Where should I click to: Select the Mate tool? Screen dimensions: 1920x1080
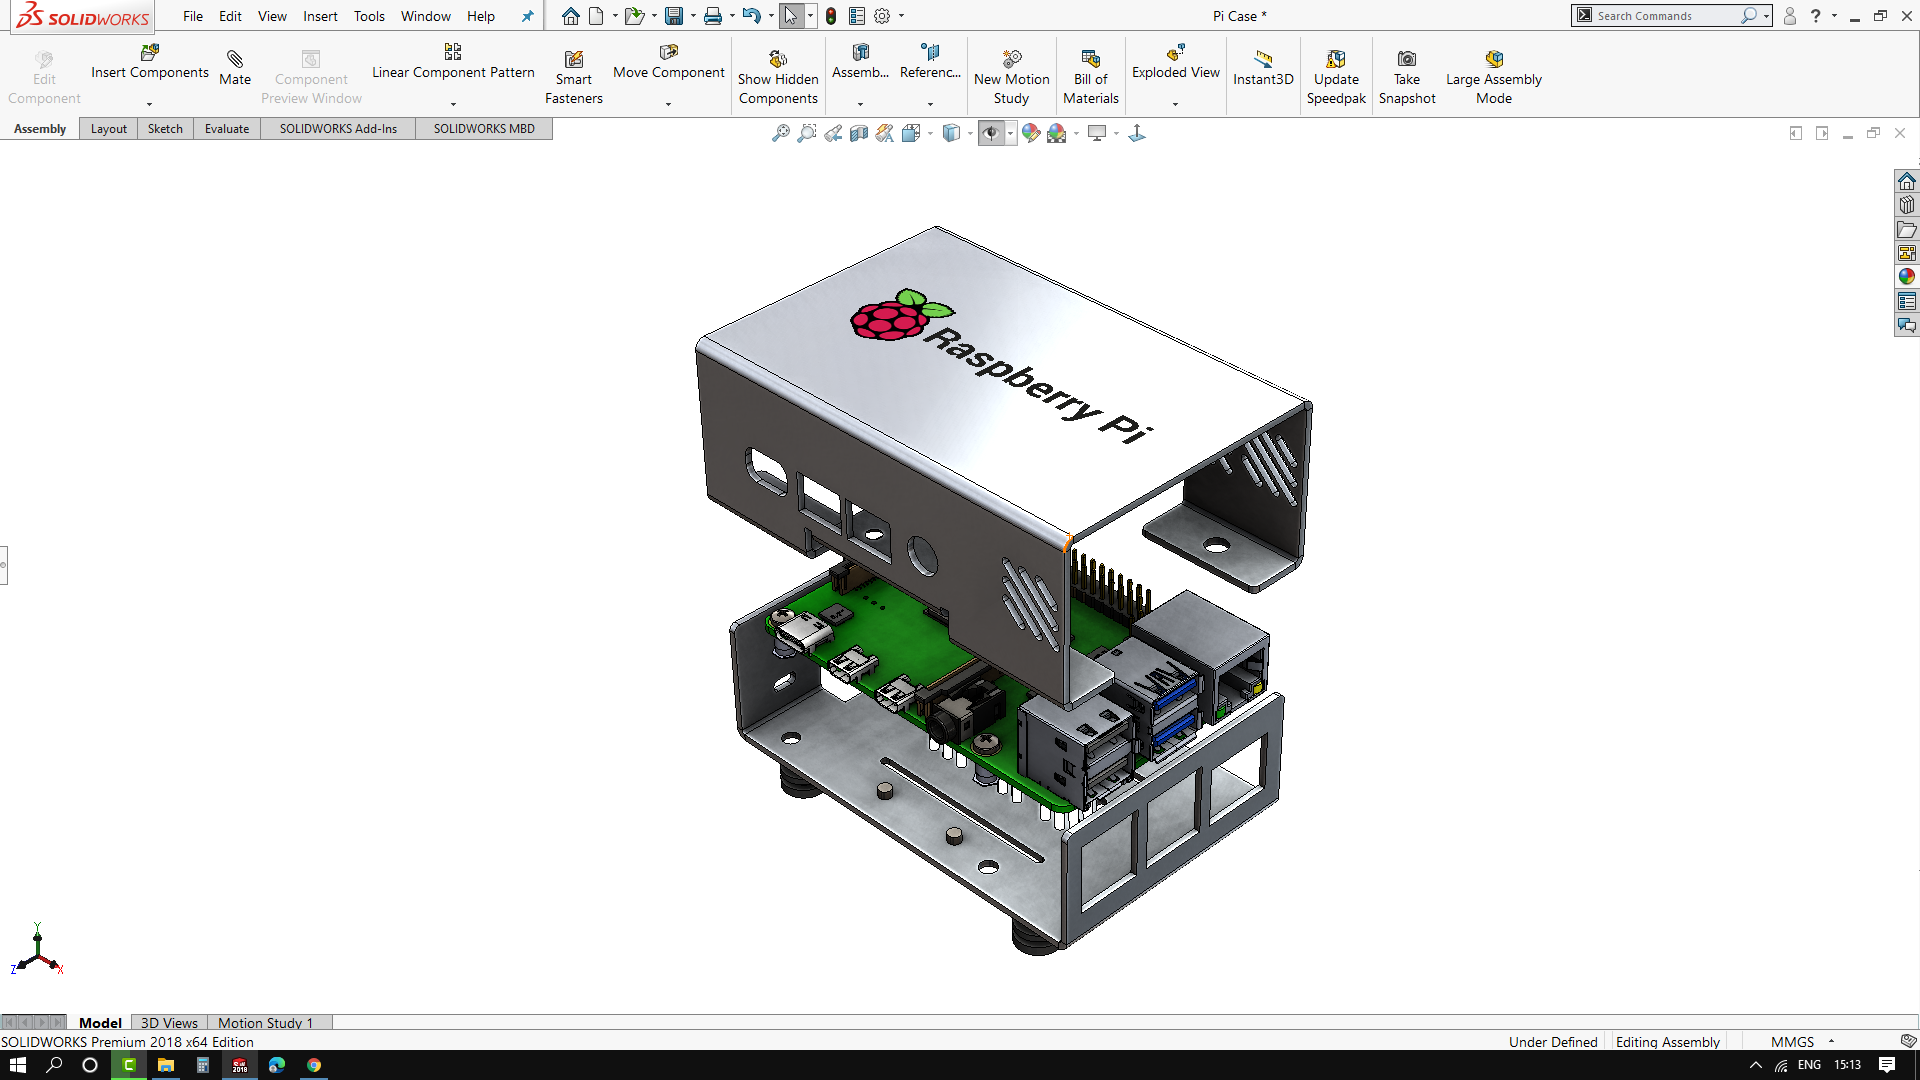click(235, 68)
